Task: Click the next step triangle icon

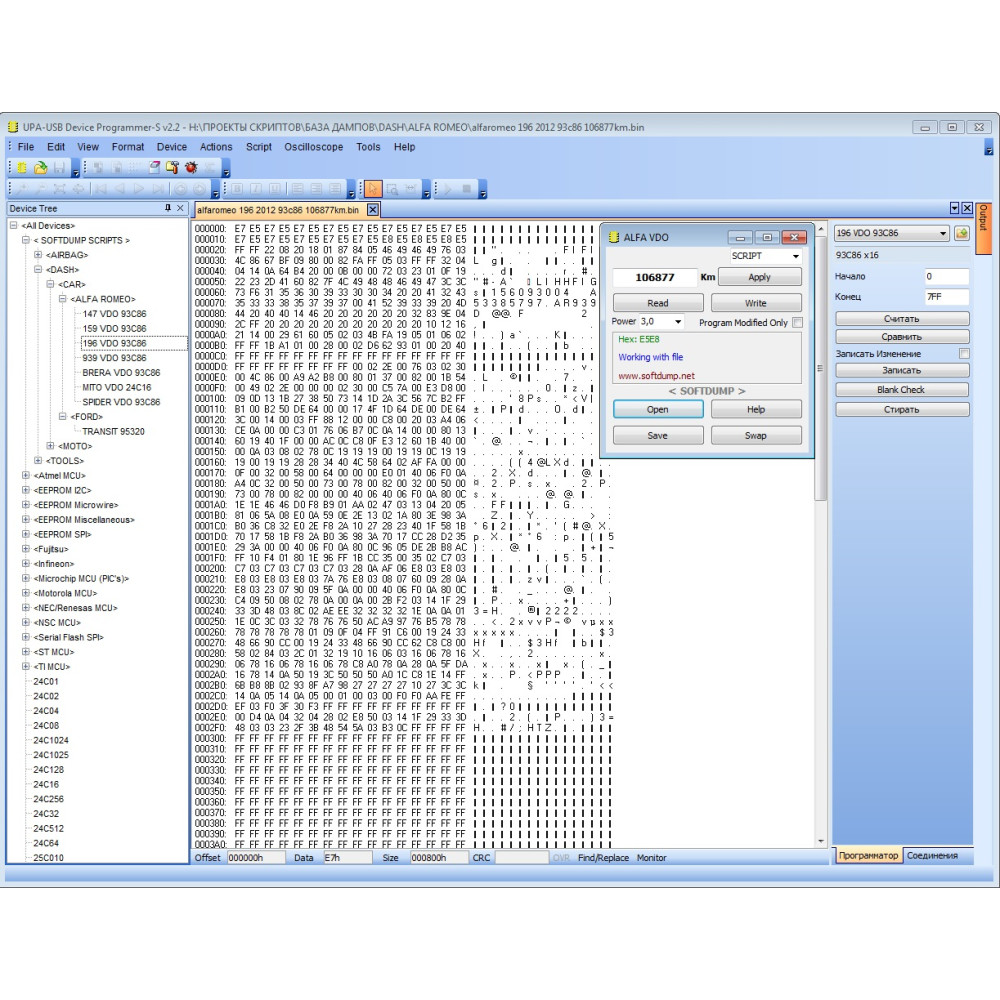Action: (x=138, y=189)
